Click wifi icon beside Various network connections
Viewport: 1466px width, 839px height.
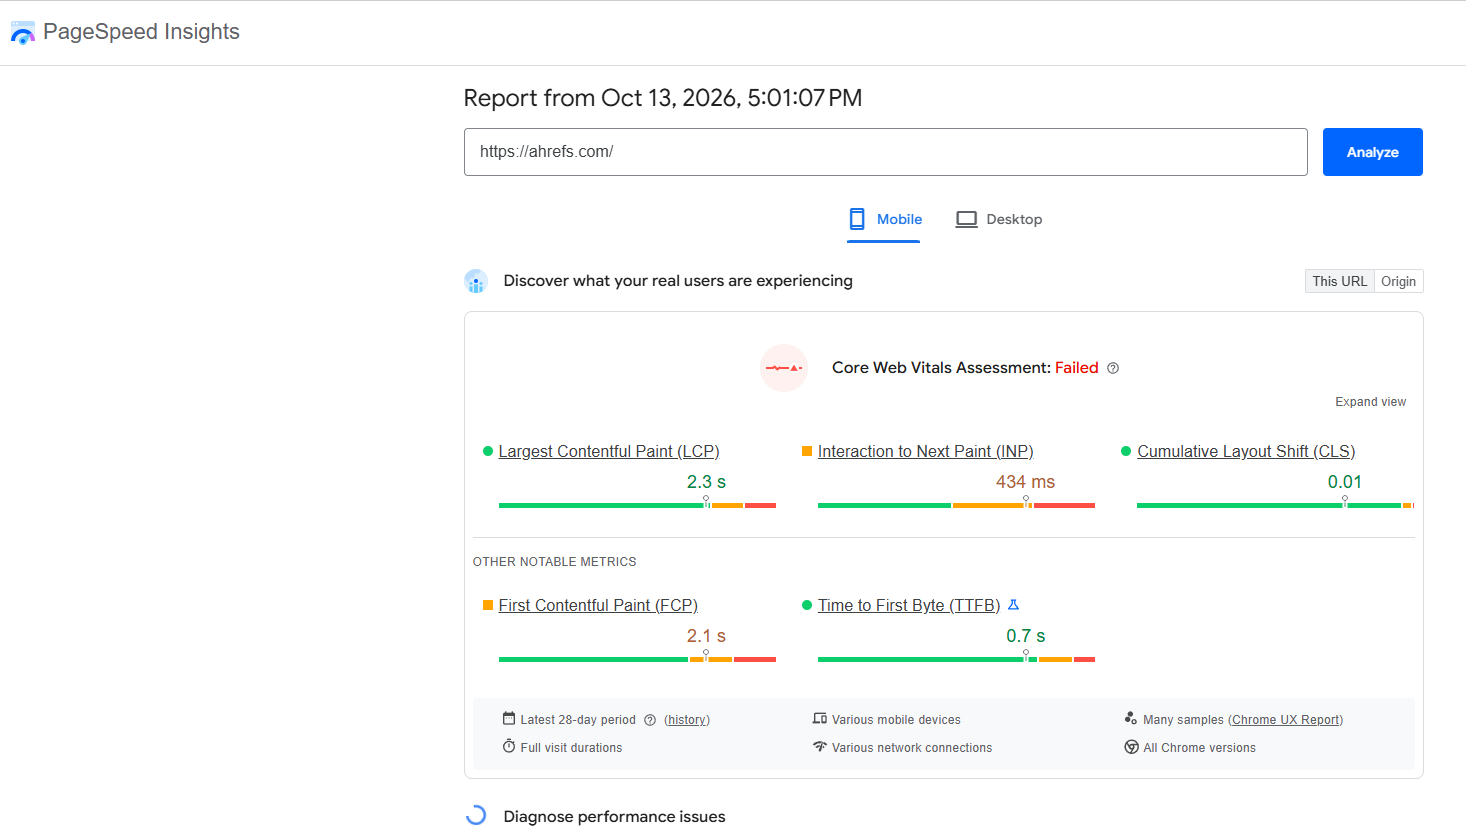pos(820,746)
